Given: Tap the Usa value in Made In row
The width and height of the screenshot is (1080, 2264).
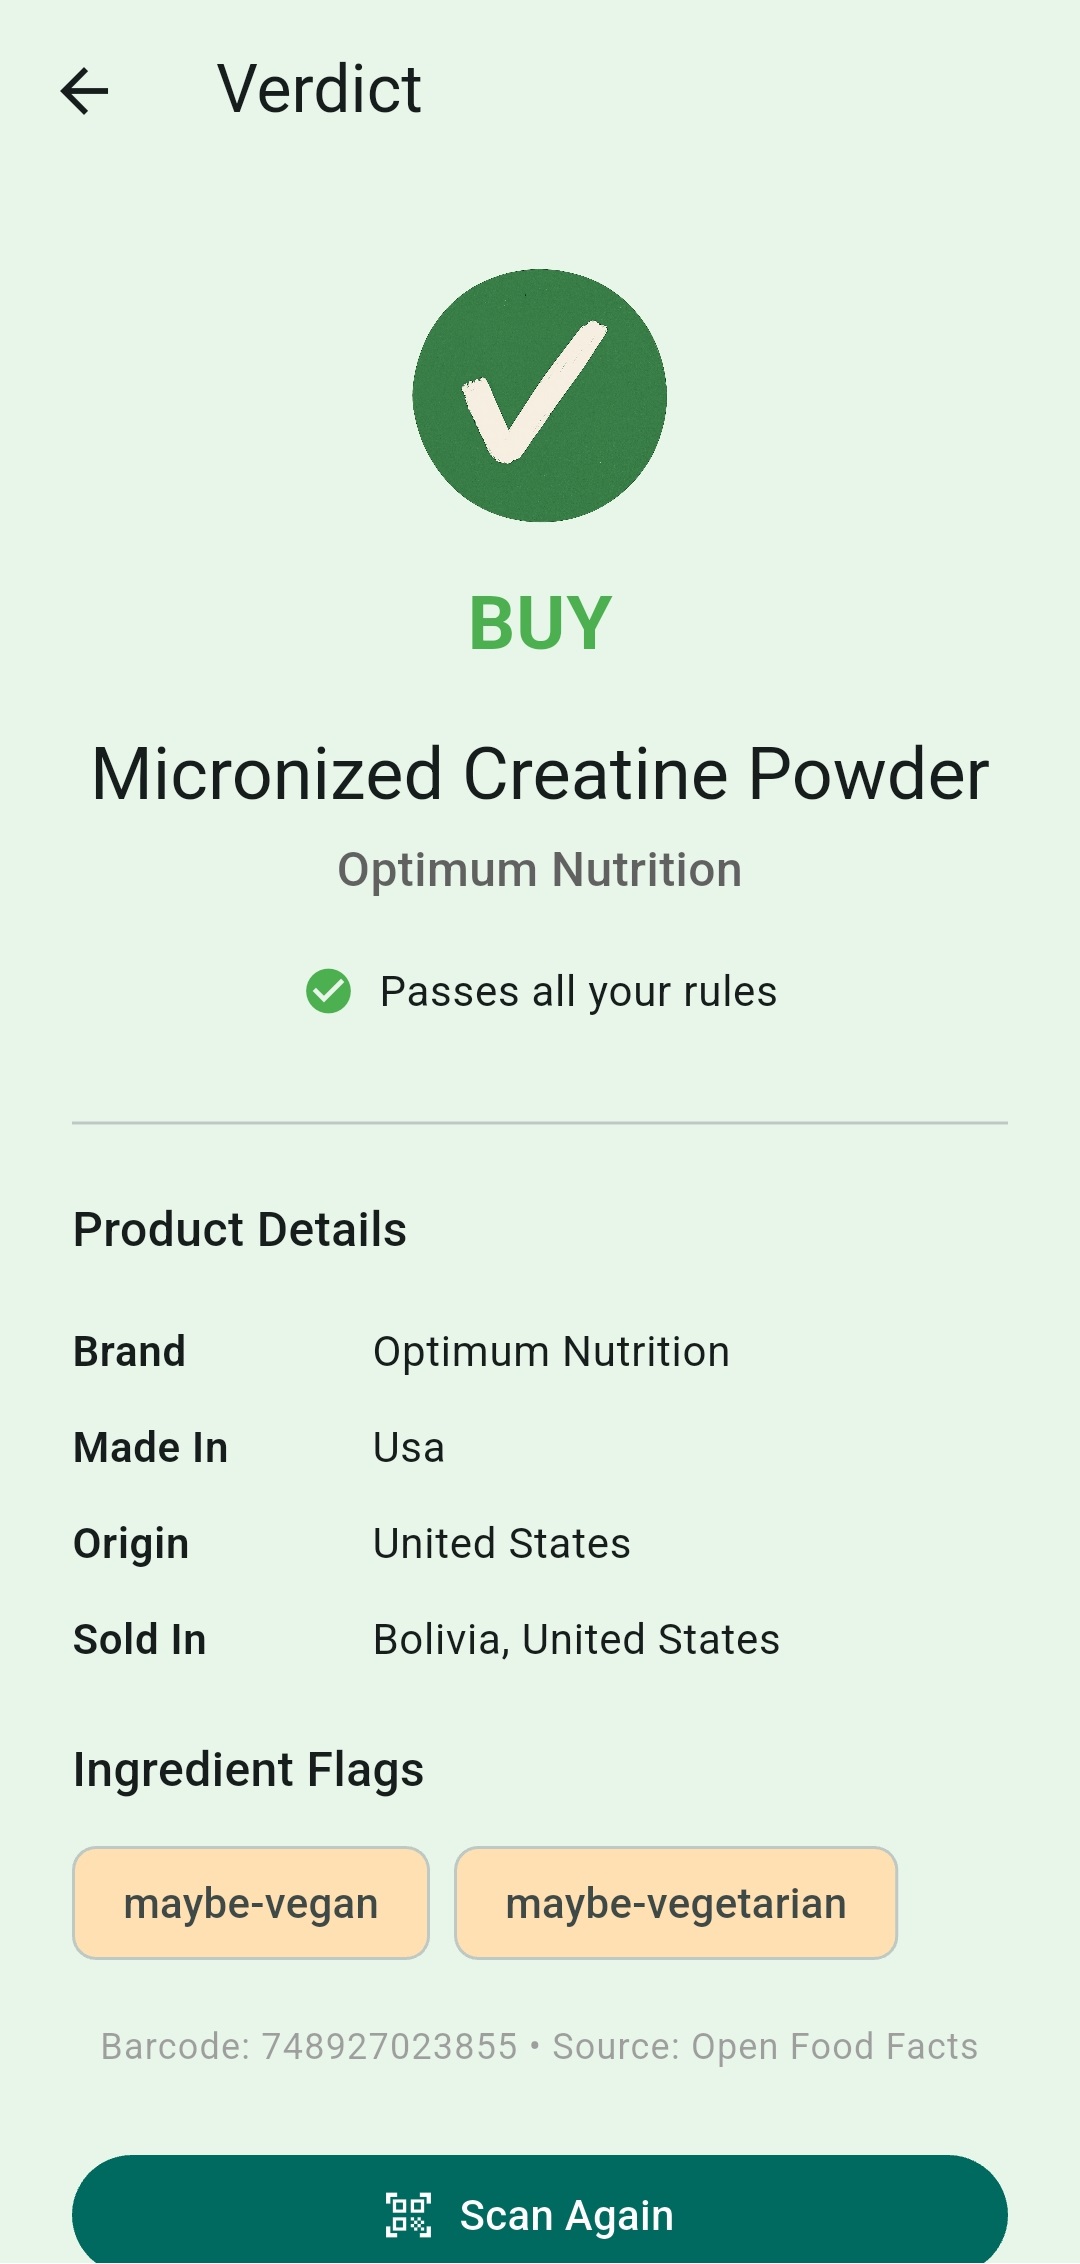Looking at the screenshot, I should pos(409,1448).
